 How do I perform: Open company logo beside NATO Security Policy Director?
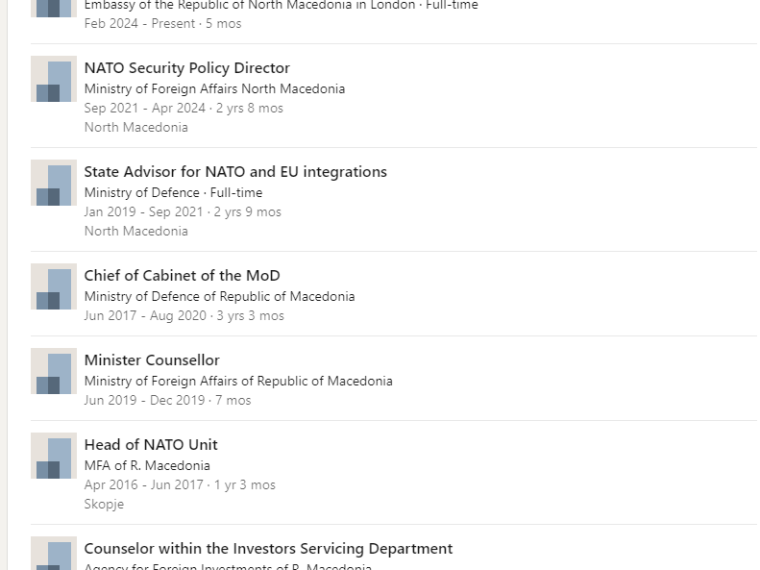pos(54,79)
